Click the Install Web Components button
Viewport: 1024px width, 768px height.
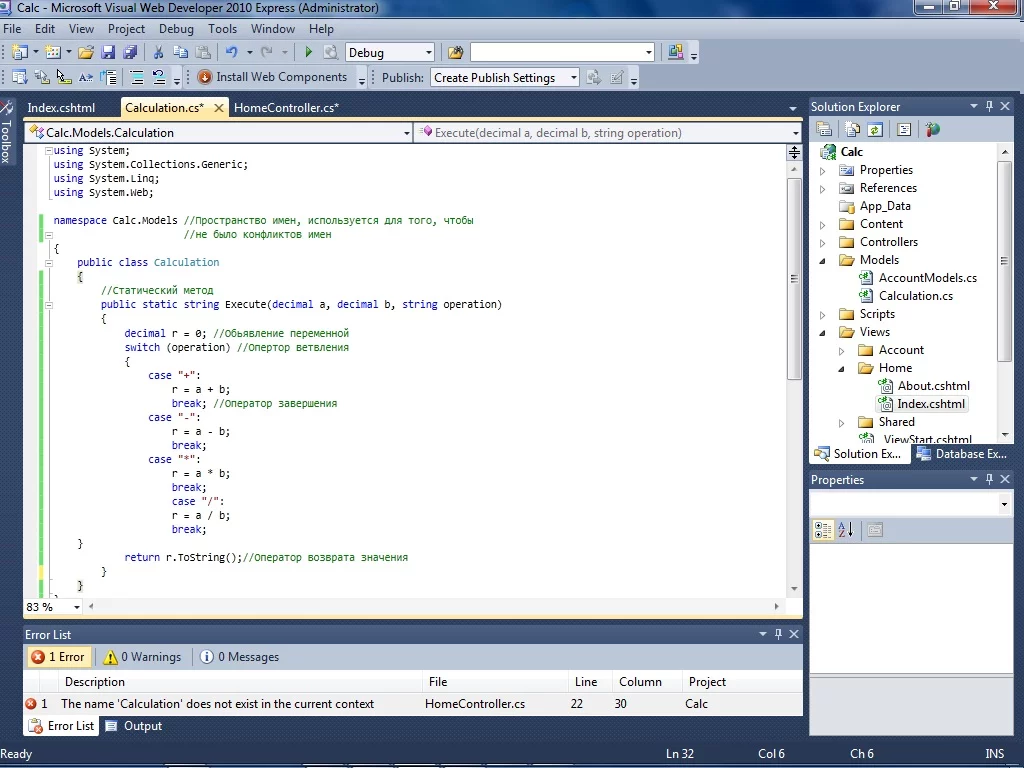273,77
